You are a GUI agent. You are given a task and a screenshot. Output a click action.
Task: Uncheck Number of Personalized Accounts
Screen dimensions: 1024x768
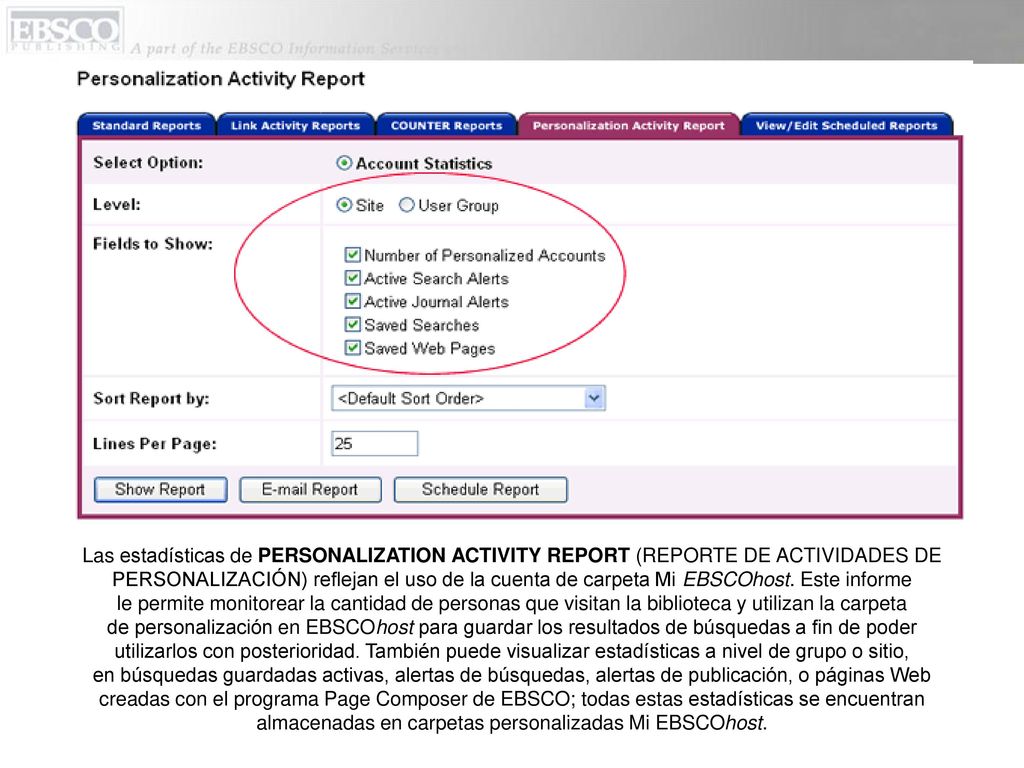[353, 255]
